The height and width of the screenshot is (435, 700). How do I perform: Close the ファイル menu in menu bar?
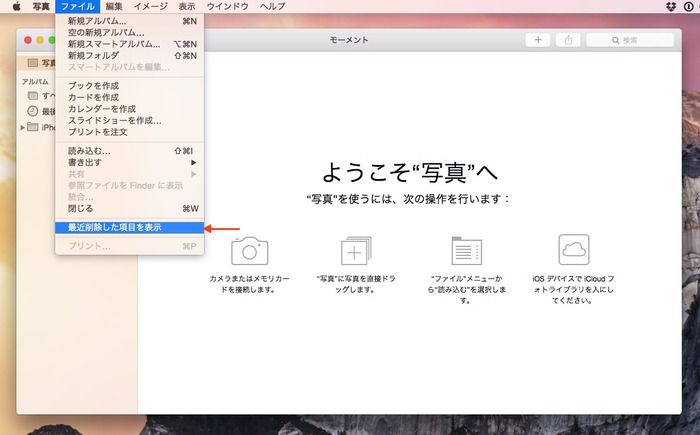pyautogui.click(x=78, y=6)
